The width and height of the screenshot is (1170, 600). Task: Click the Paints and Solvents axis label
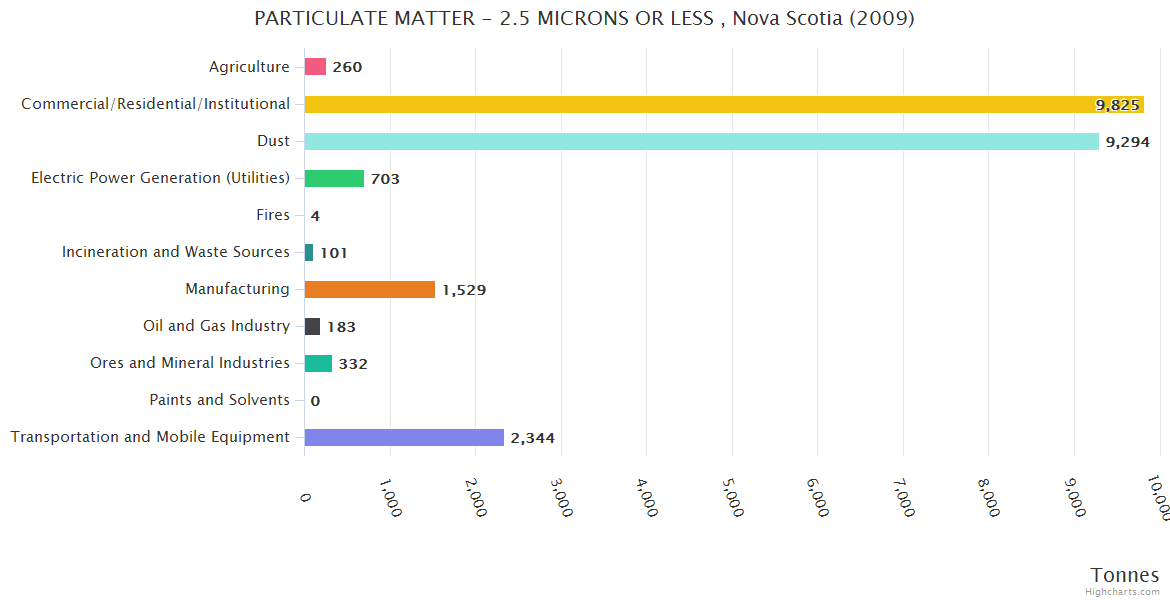[x=219, y=400]
